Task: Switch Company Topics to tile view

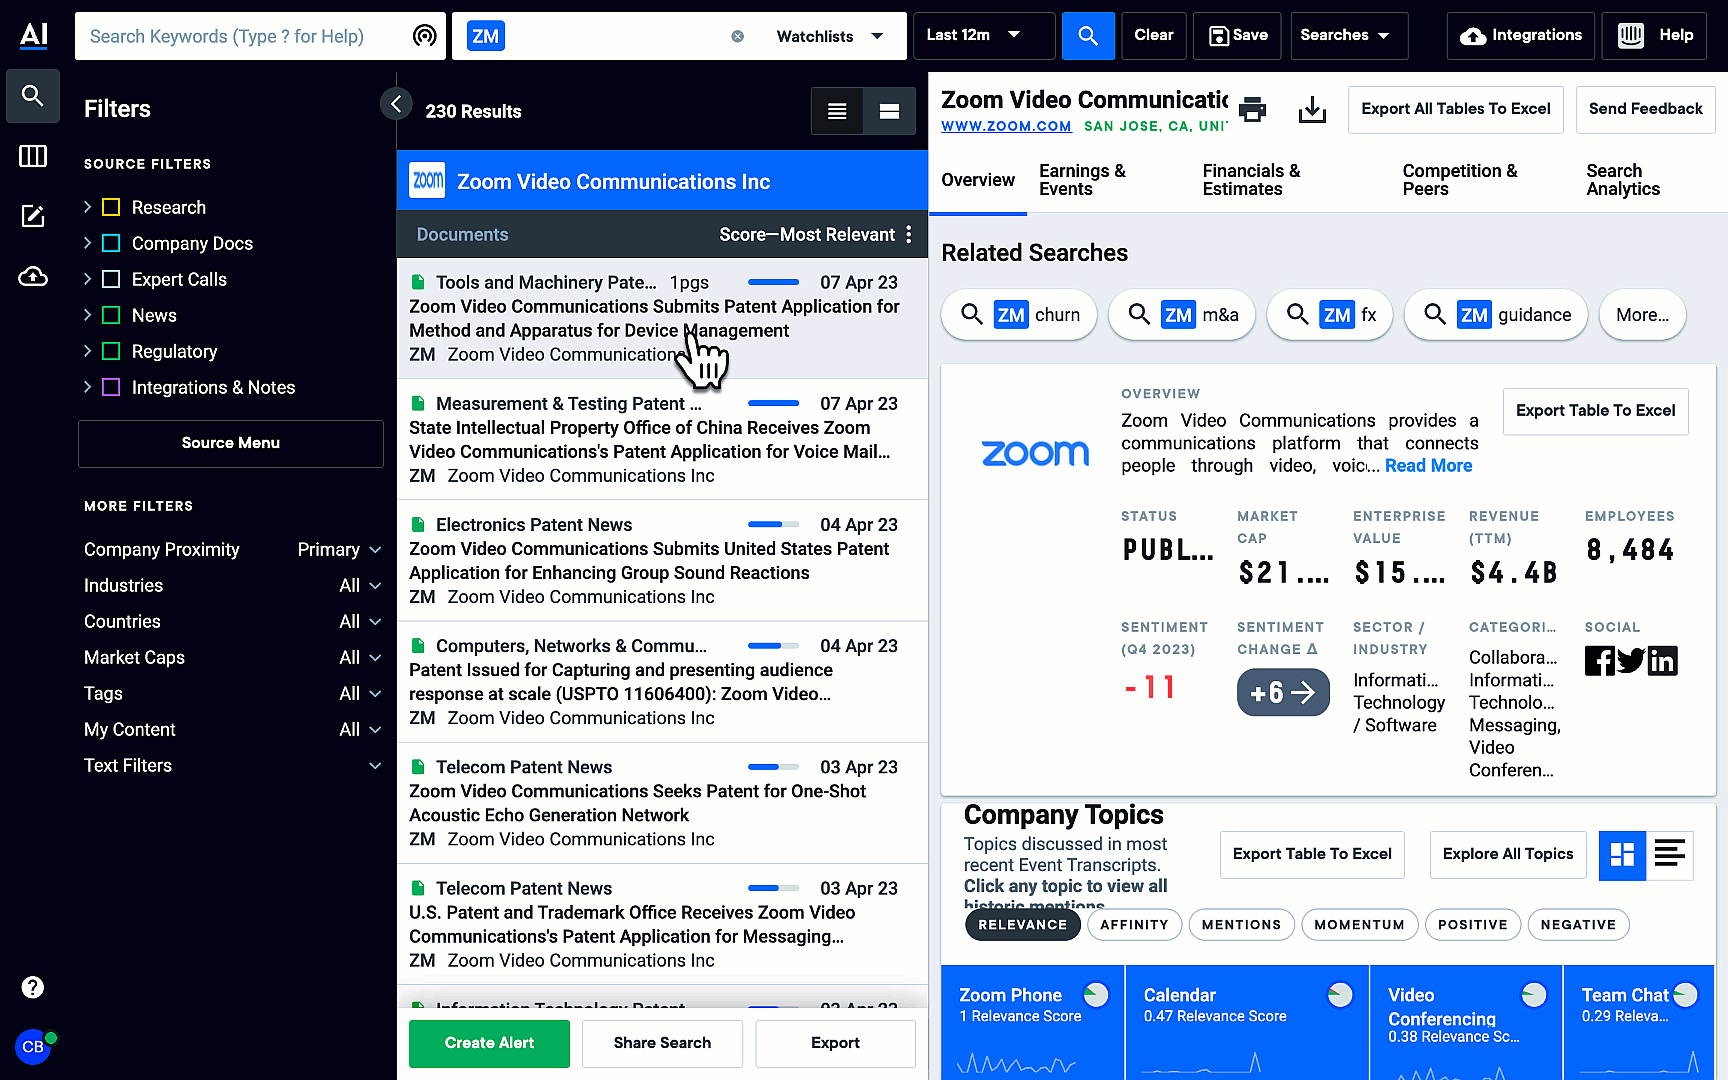Action: (1622, 855)
